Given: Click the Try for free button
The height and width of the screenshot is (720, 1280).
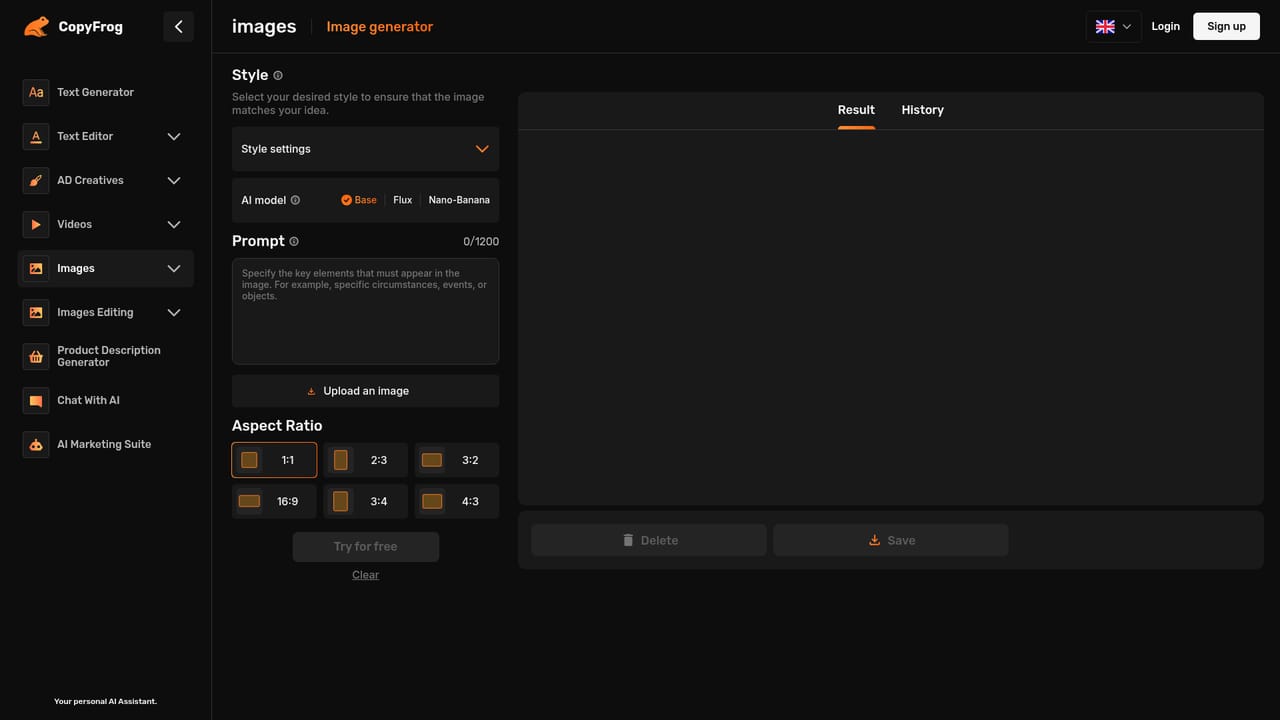Looking at the screenshot, I should (x=366, y=547).
